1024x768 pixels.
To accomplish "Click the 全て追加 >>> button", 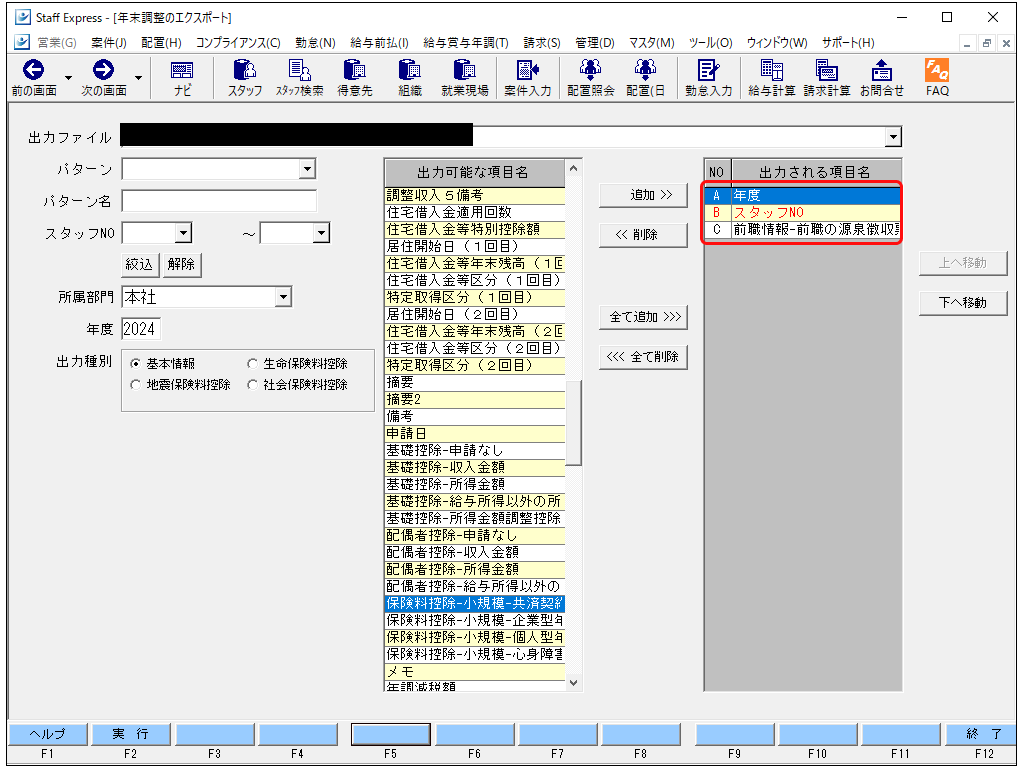I will pyautogui.click(x=643, y=317).
